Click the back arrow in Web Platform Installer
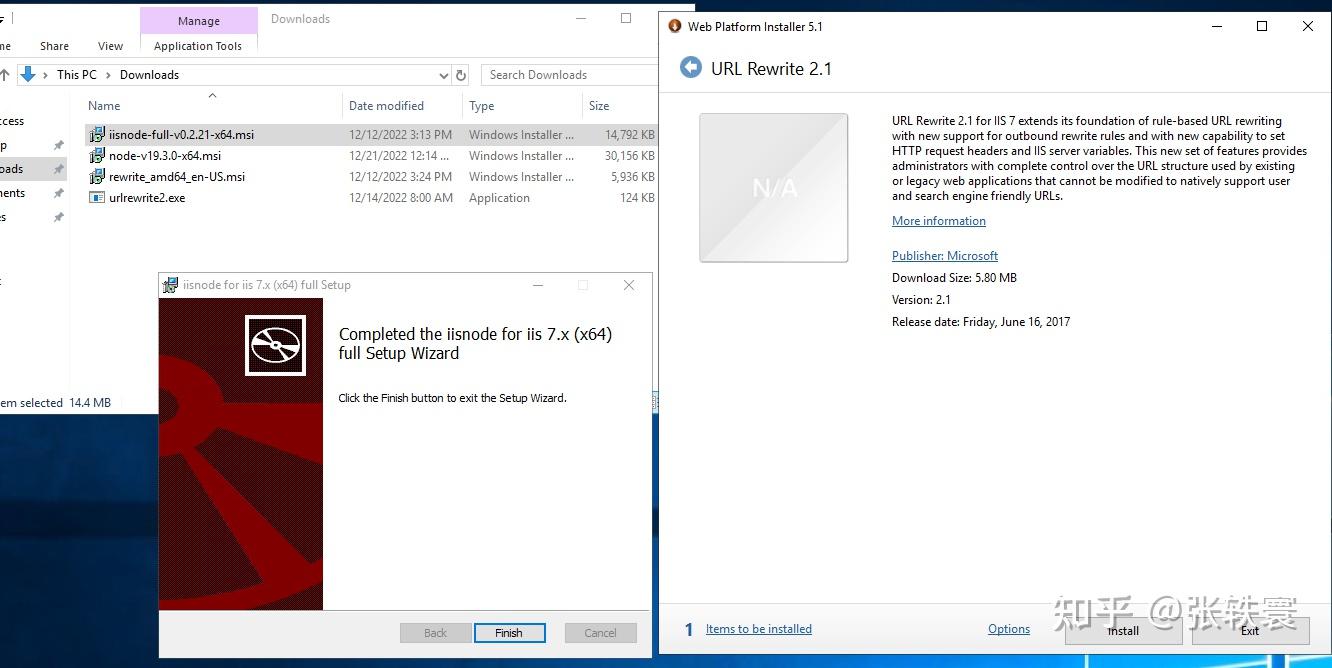1332x668 pixels. click(x=690, y=67)
